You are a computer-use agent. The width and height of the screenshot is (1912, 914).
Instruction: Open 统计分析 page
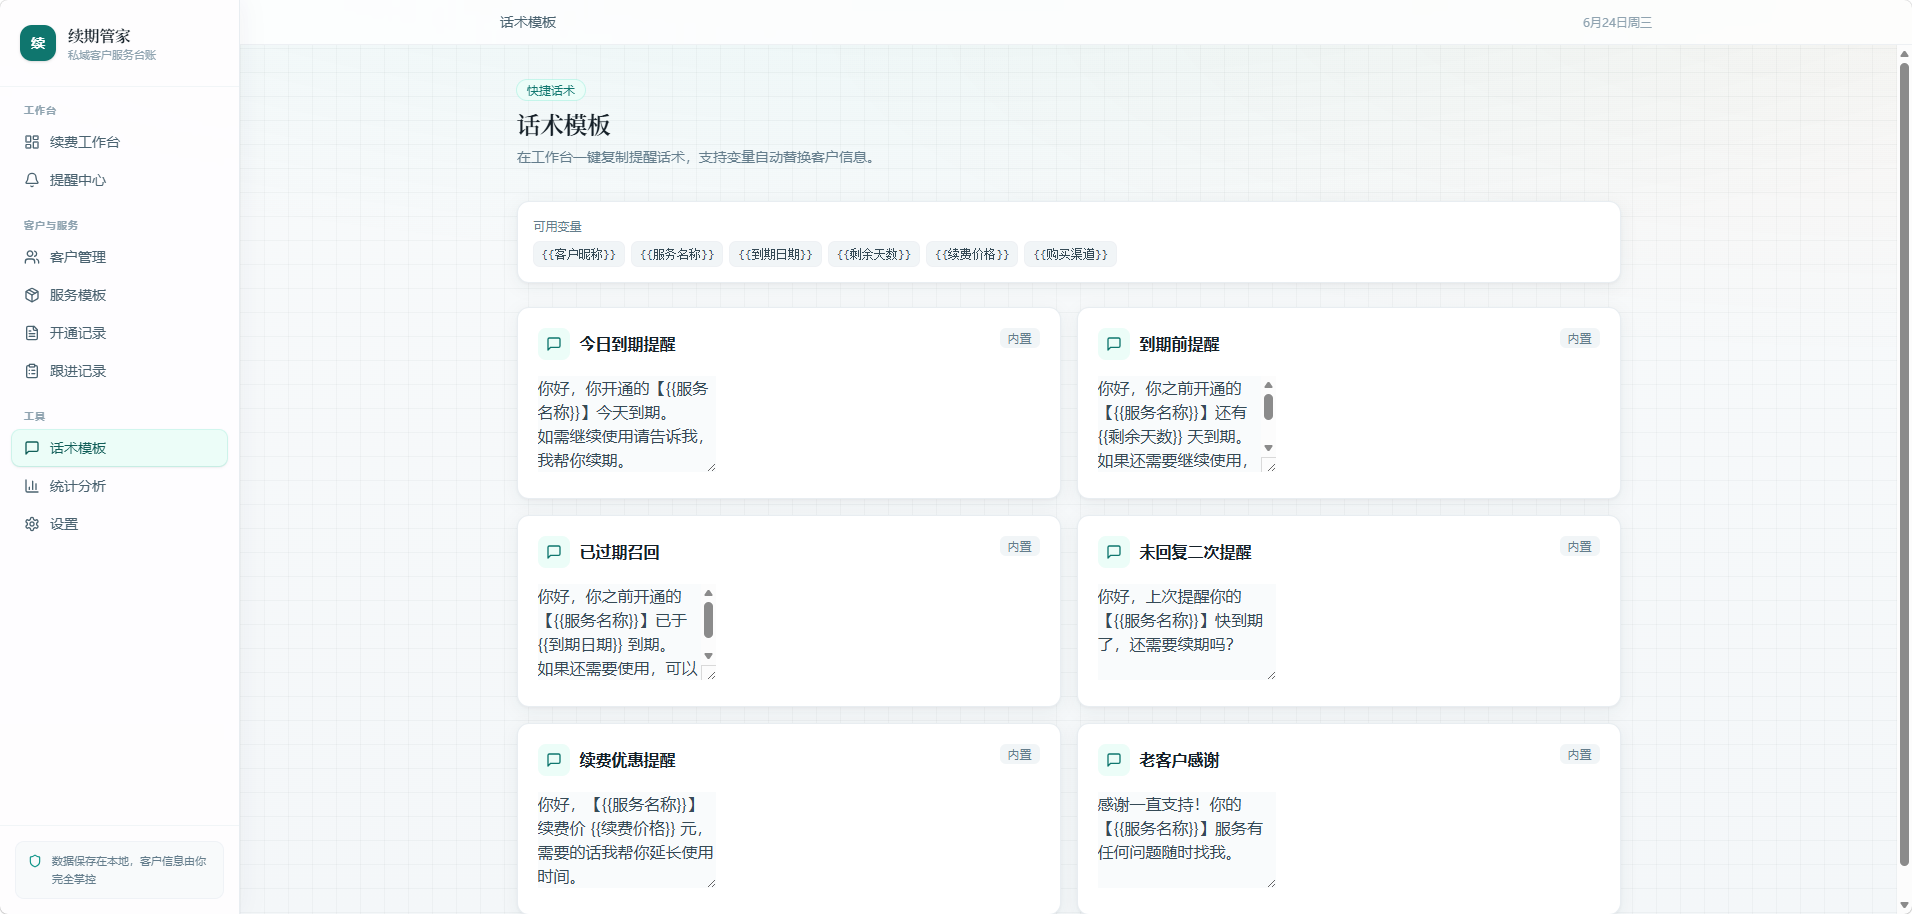coord(119,486)
